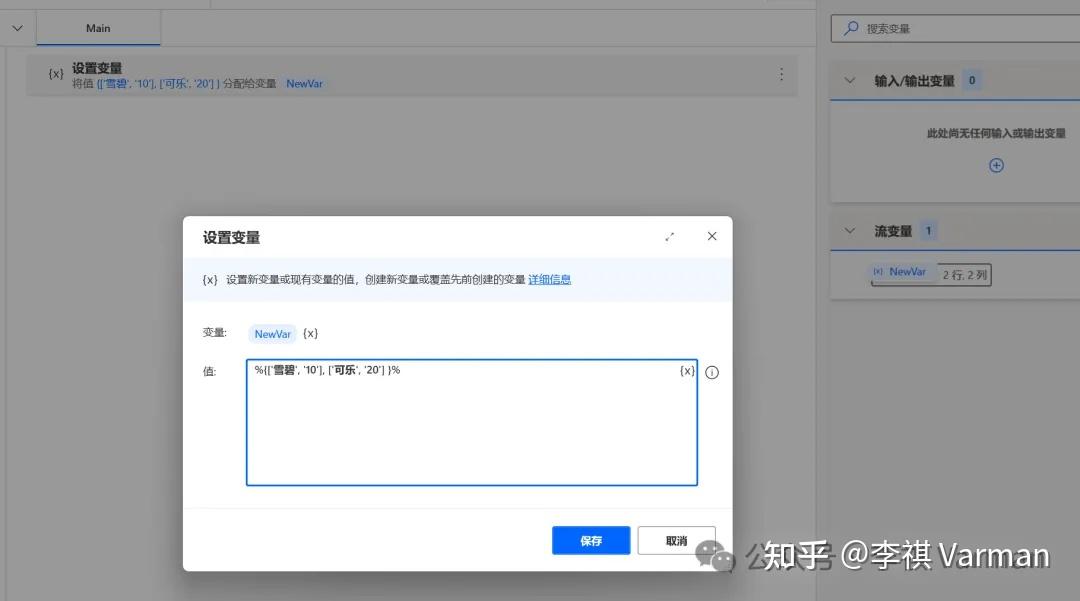
Task: Click the {x} icon on the 设置变量 flow action
Action: pos(55,73)
